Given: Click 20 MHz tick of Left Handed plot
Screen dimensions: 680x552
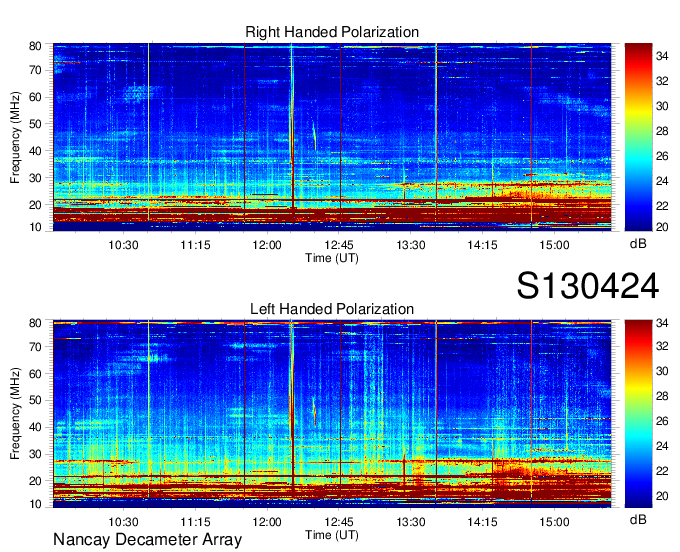Looking at the screenshot, I should [35, 481].
